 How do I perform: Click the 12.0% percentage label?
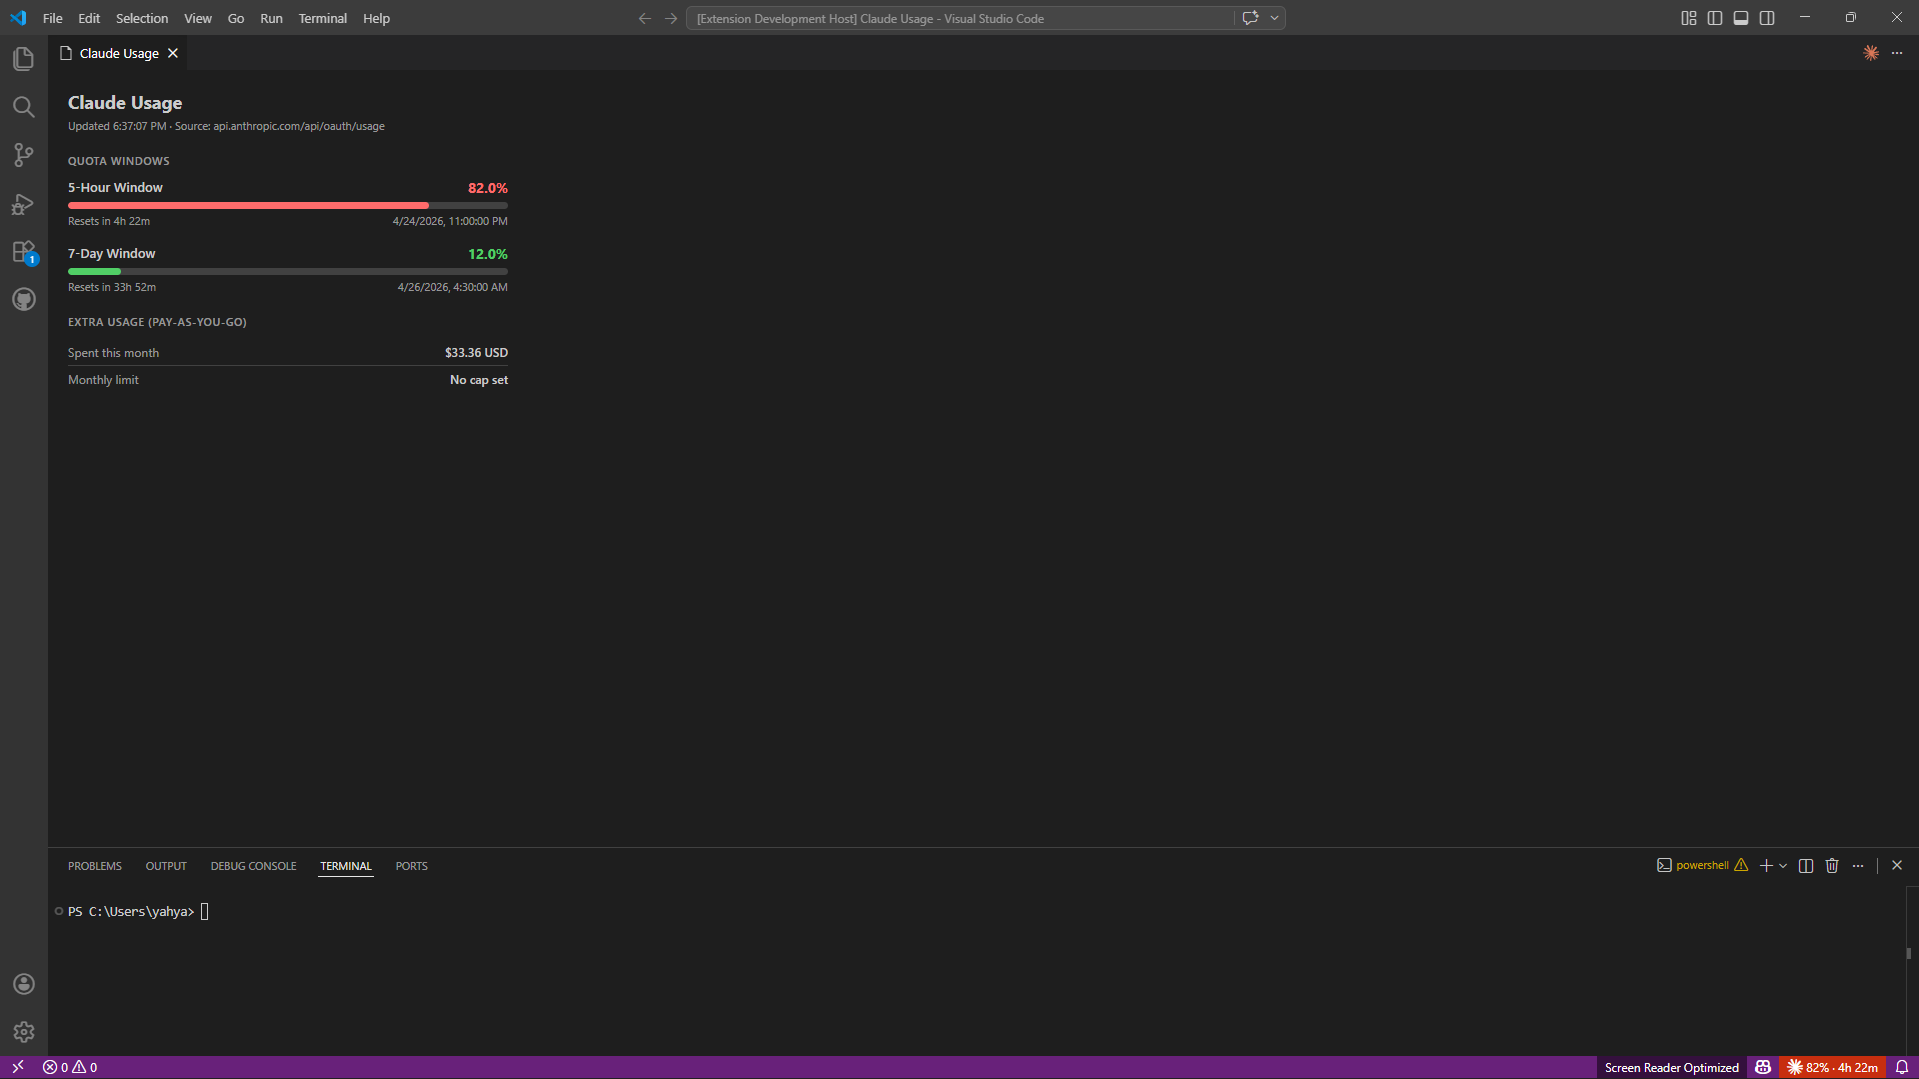point(488,254)
